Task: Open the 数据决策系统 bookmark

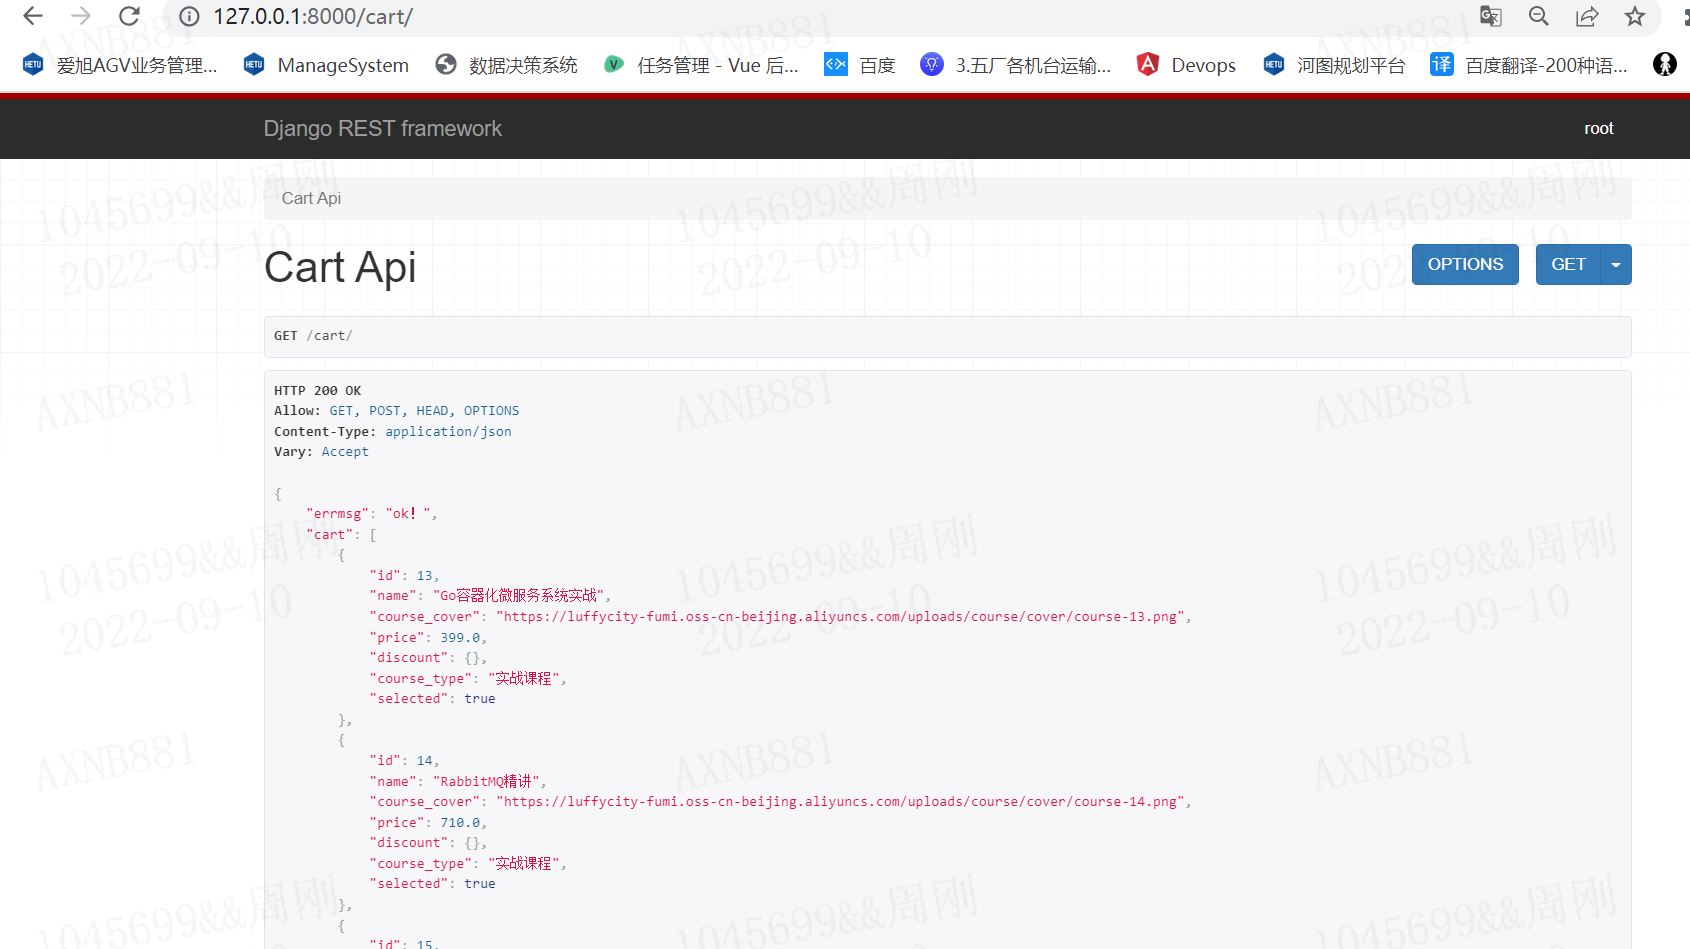Action: pos(507,65)
